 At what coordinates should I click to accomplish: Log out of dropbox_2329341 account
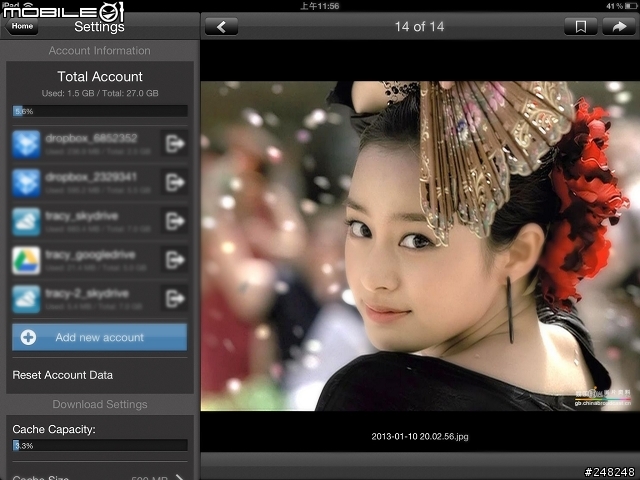click(x=175, y=182)
